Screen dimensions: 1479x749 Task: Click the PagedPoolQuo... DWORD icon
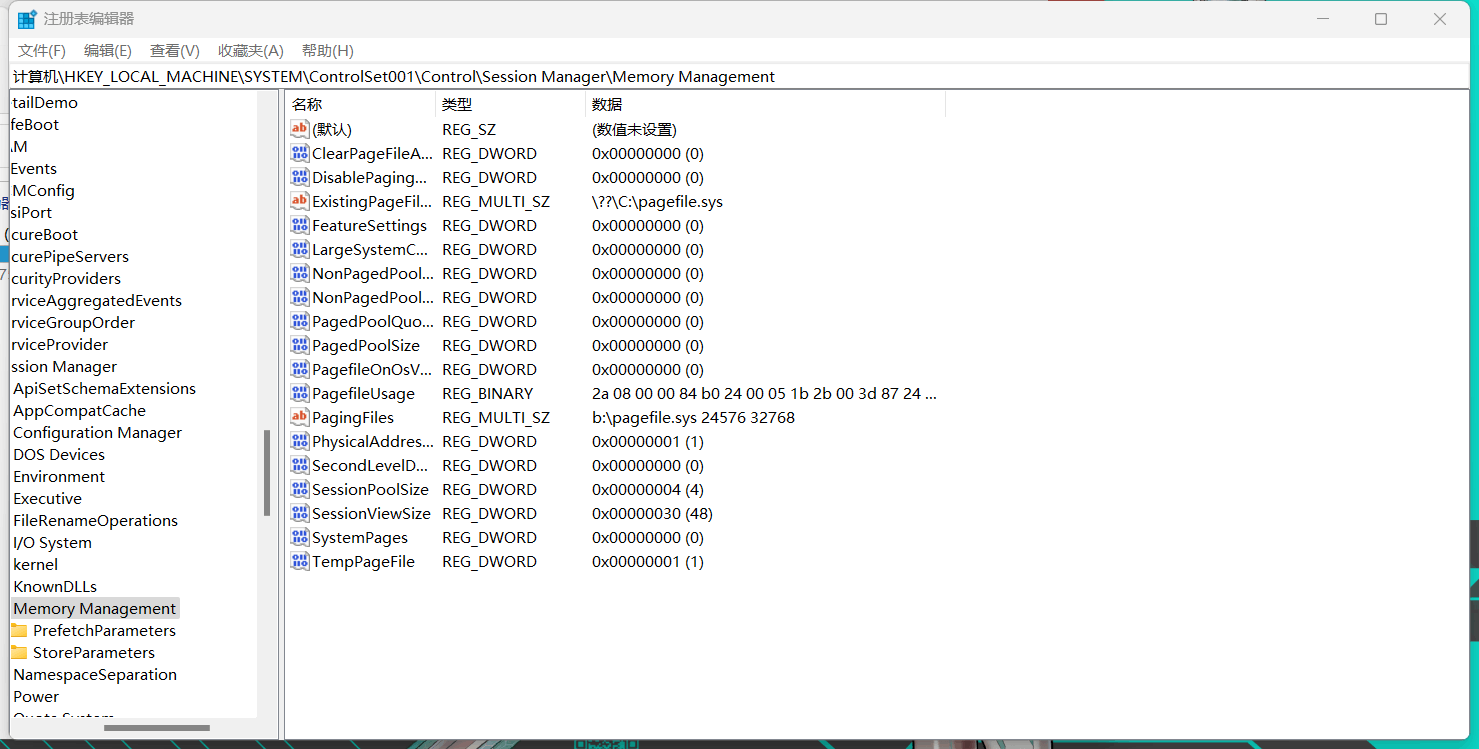coord(300,321)
